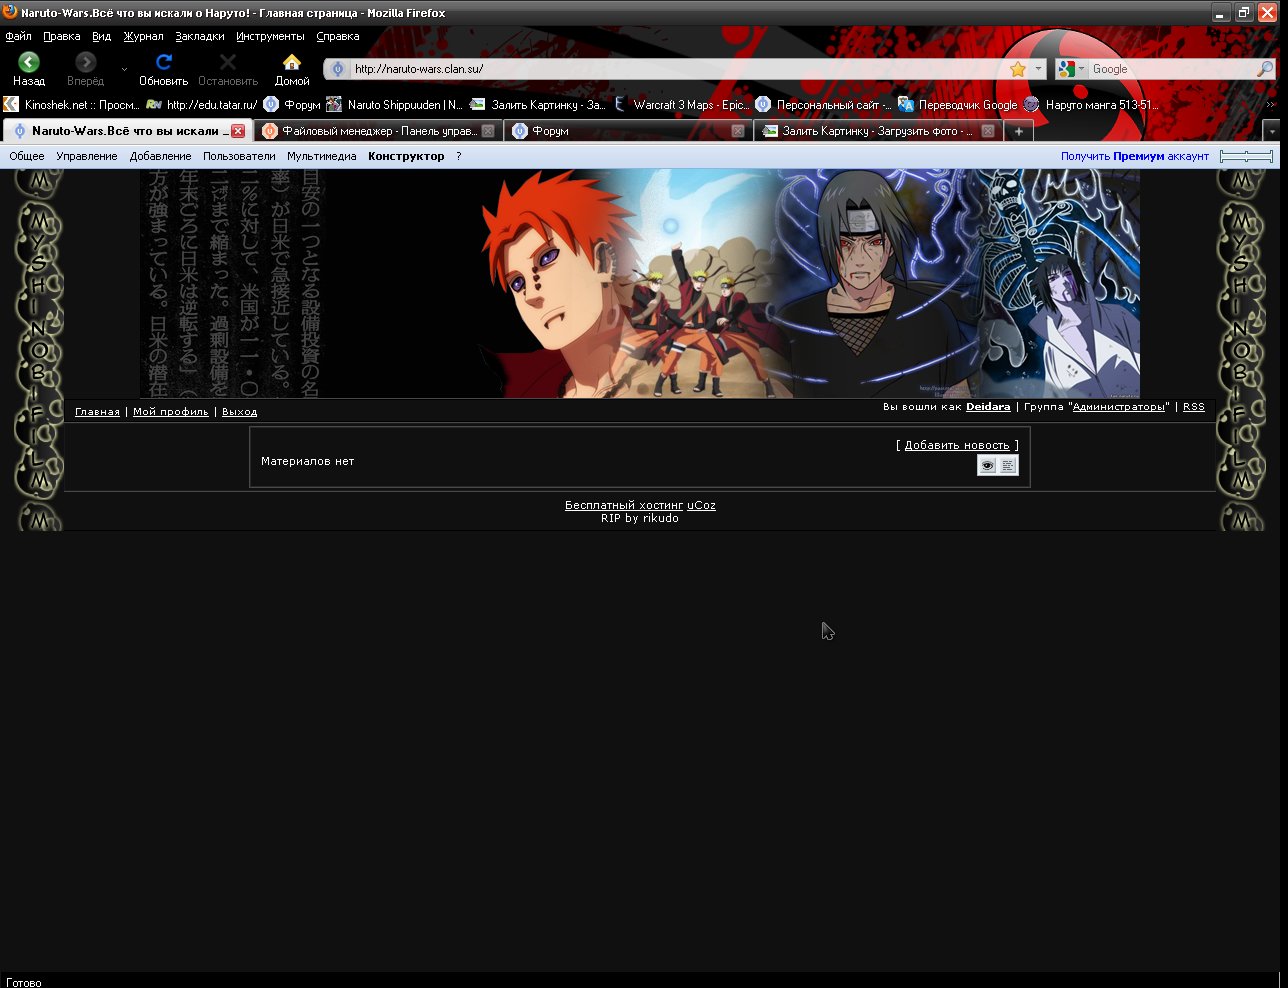Close the Файловый менеджер tab
The width and height of the screenshot is (1288, 988).
tap(488, 131)
